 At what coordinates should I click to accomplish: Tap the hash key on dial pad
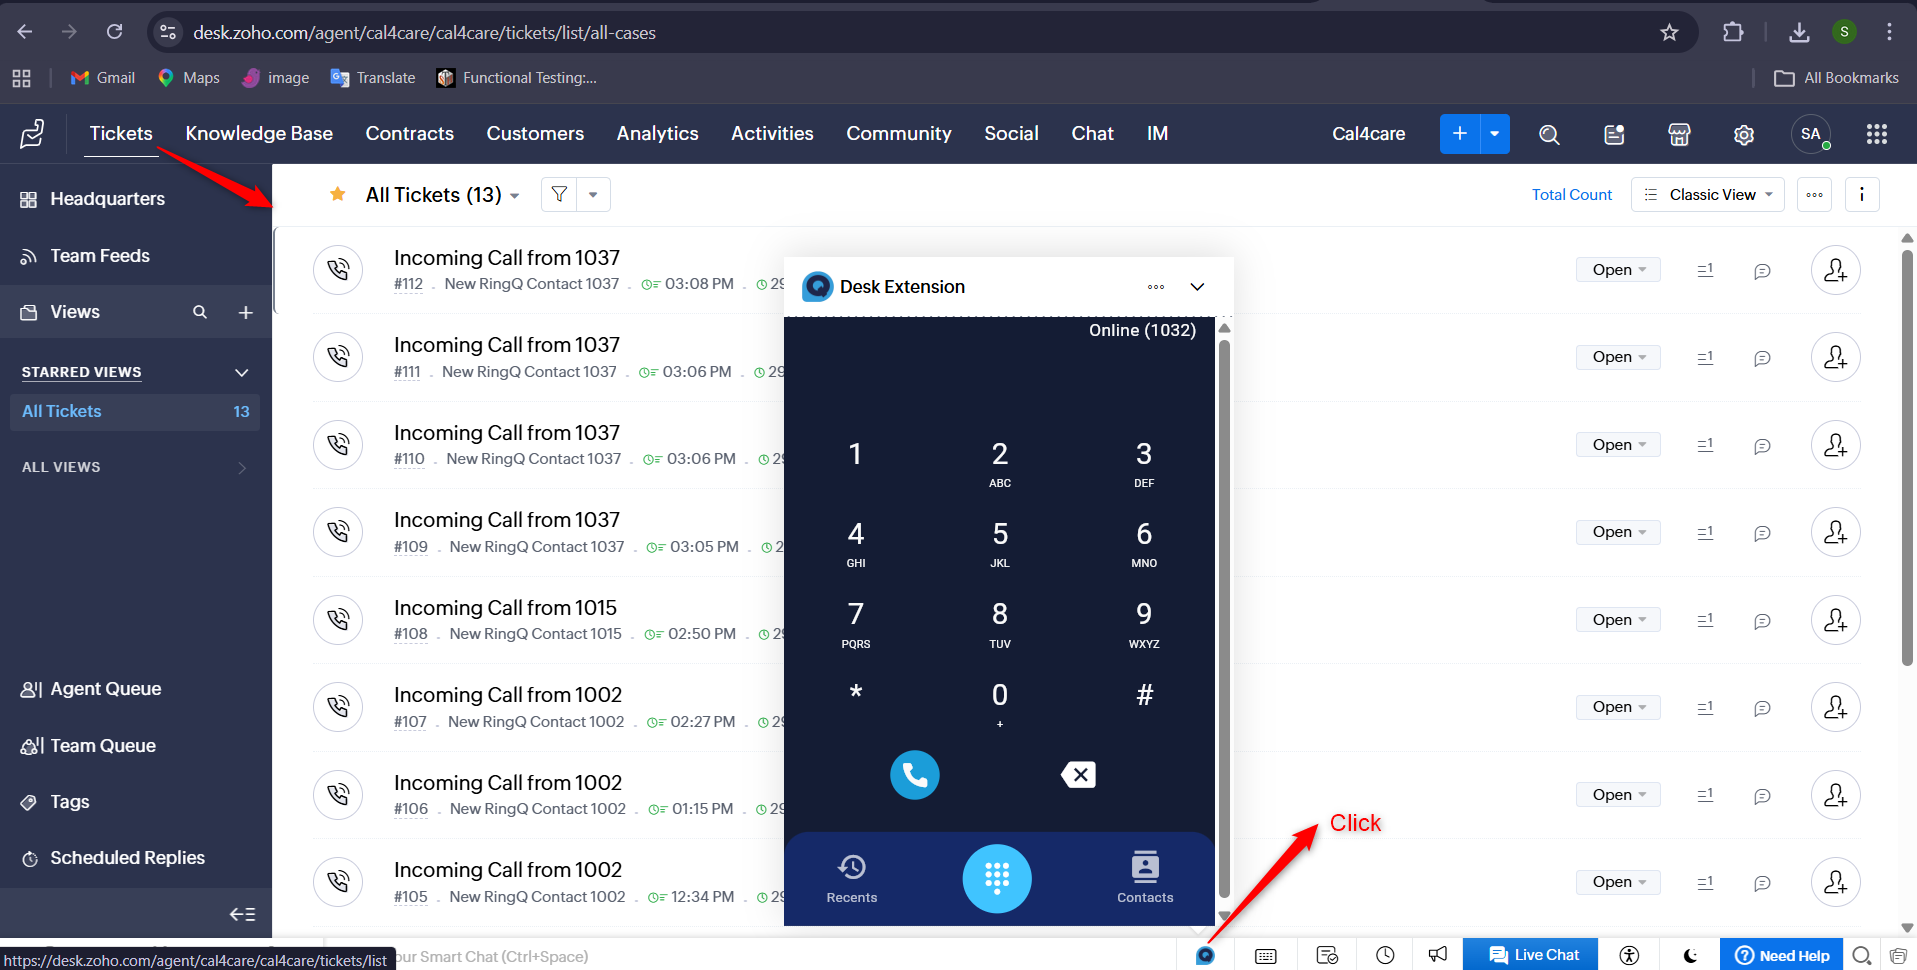(1144, 695)
